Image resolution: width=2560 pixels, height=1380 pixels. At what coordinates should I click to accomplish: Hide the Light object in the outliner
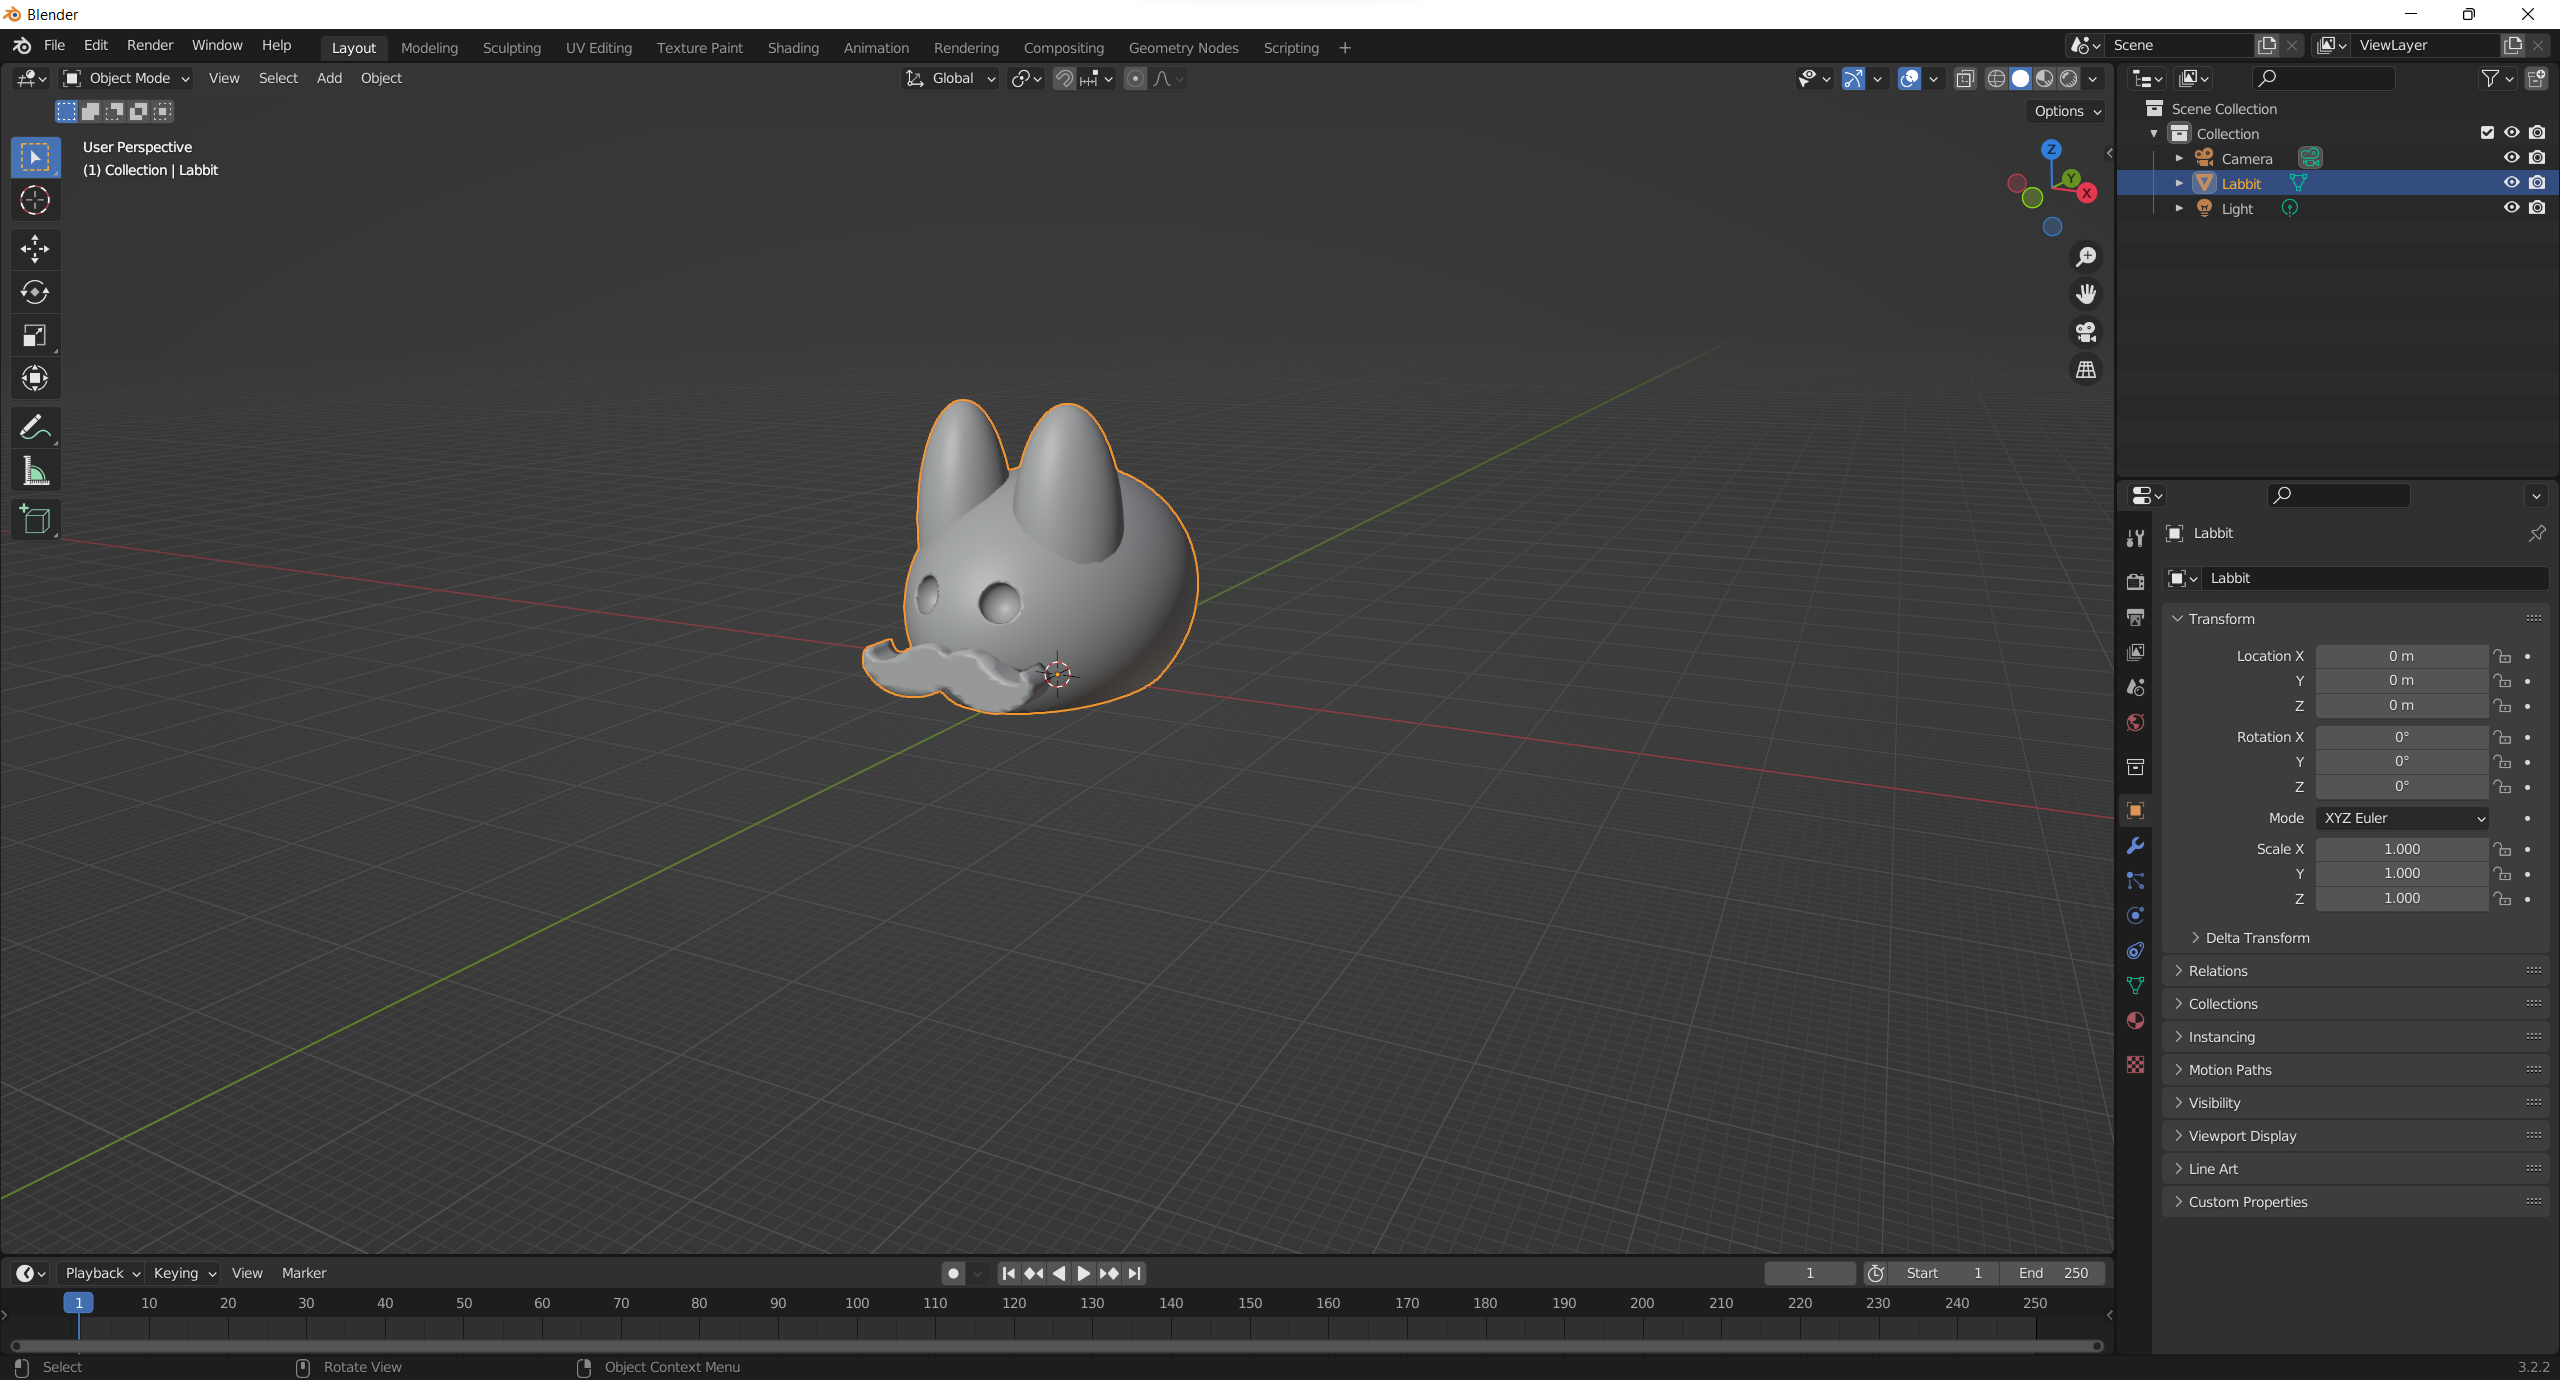pos(2510,208)
